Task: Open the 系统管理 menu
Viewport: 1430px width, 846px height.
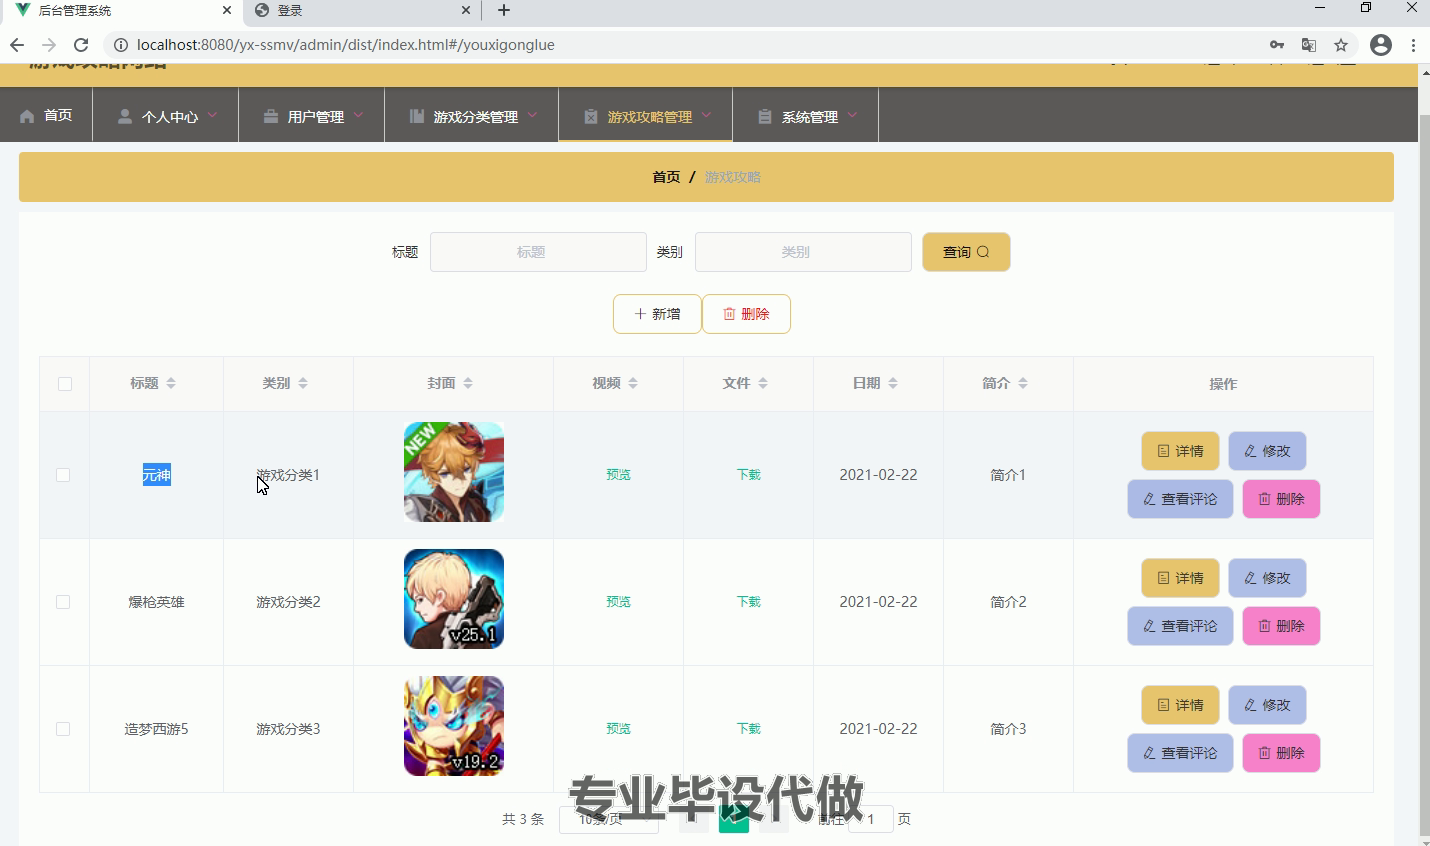Action: point(806,115)
